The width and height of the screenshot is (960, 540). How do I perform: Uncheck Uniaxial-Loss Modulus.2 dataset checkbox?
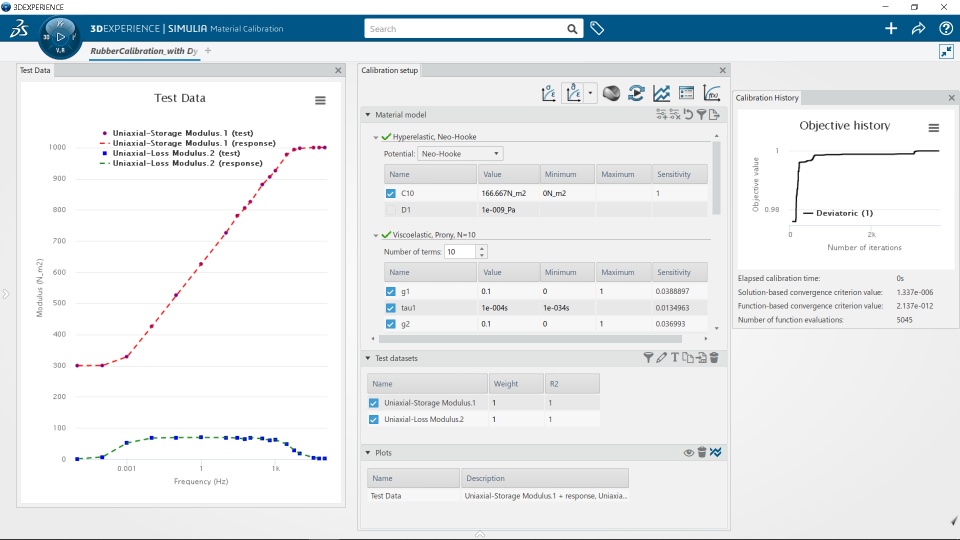(373, 419)
